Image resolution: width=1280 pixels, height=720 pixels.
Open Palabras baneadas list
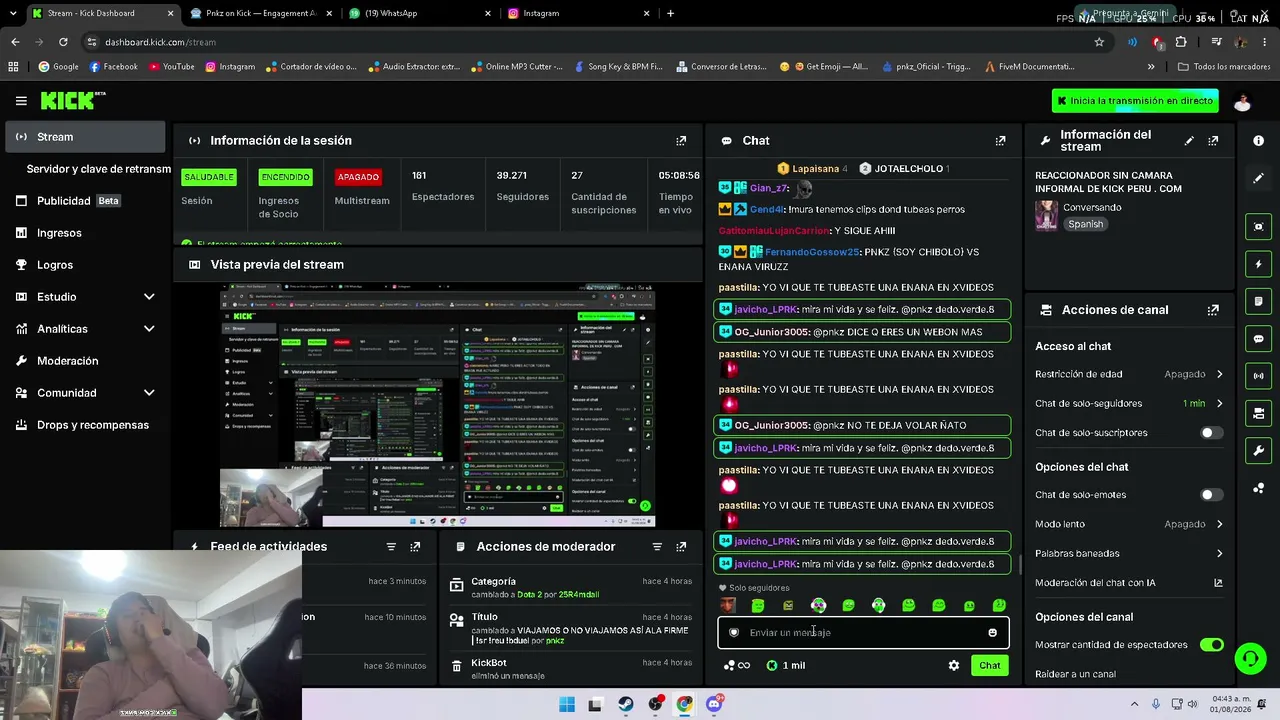pyautogui.click(x=1129, y=553)
